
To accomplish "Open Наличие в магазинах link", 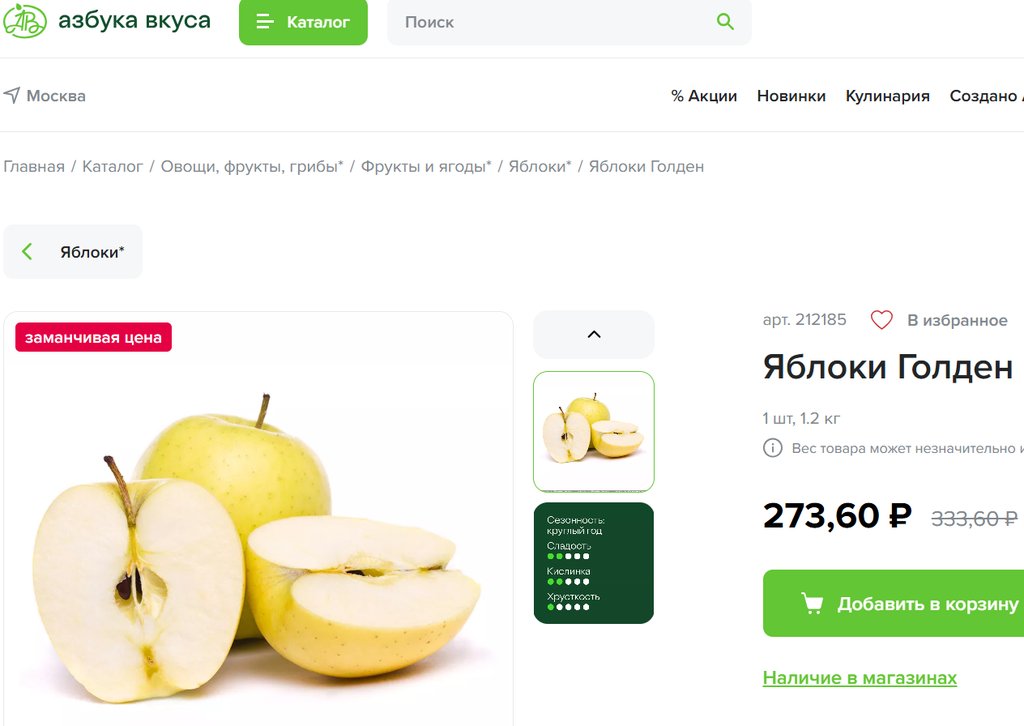I will point(859,678).
